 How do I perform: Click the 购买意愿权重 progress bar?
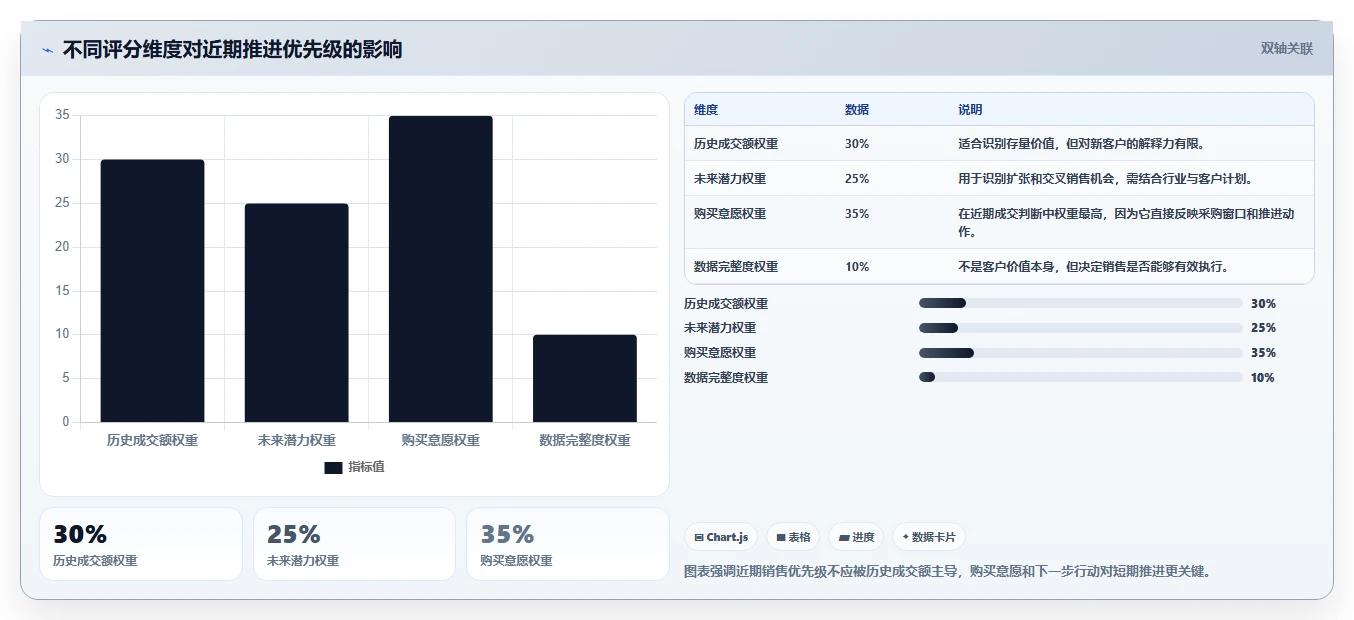tap(1080, 353)
